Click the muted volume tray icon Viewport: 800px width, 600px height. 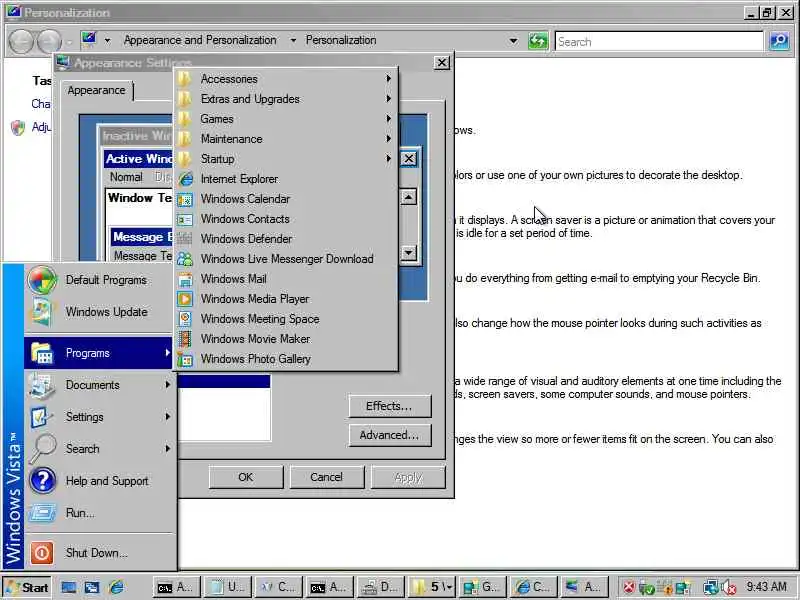point(730,588)
